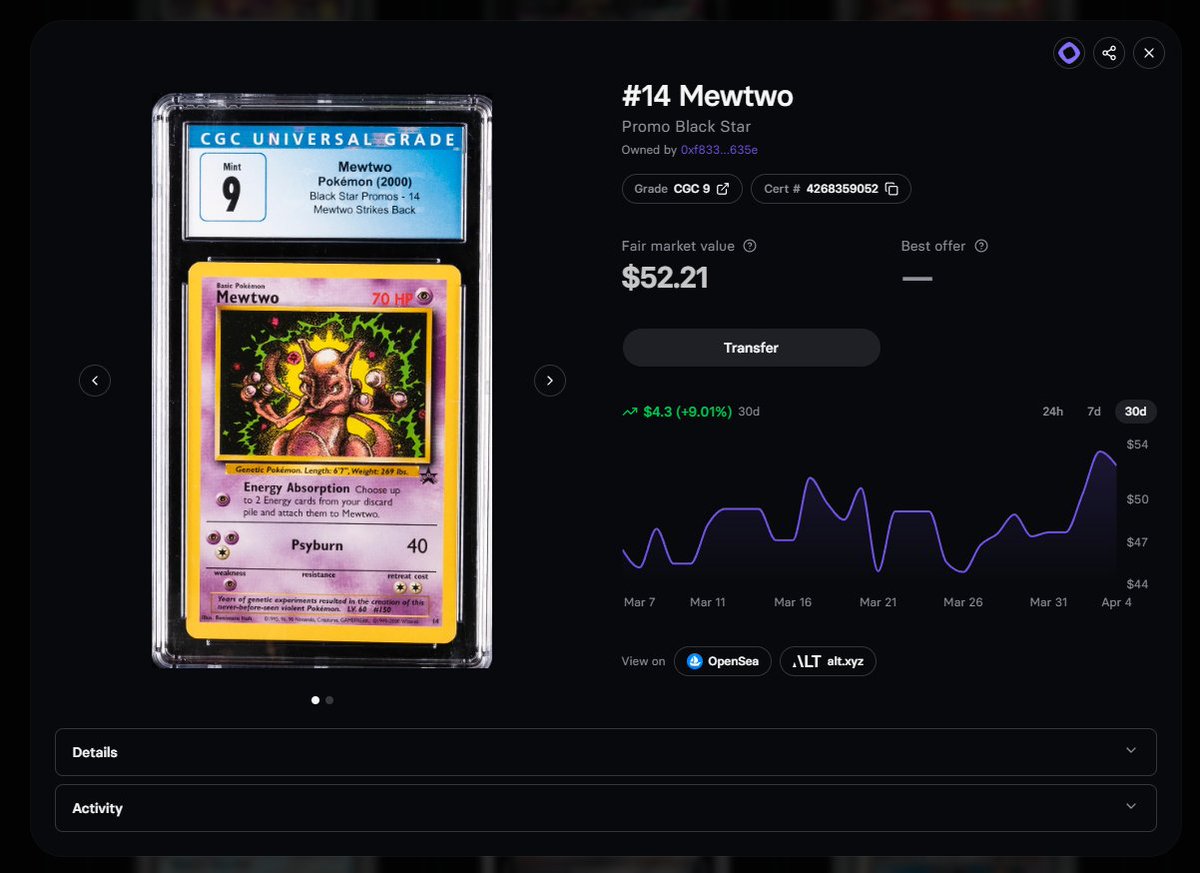
Task: View the card on OpenSea
Action: tap(723, 661)
